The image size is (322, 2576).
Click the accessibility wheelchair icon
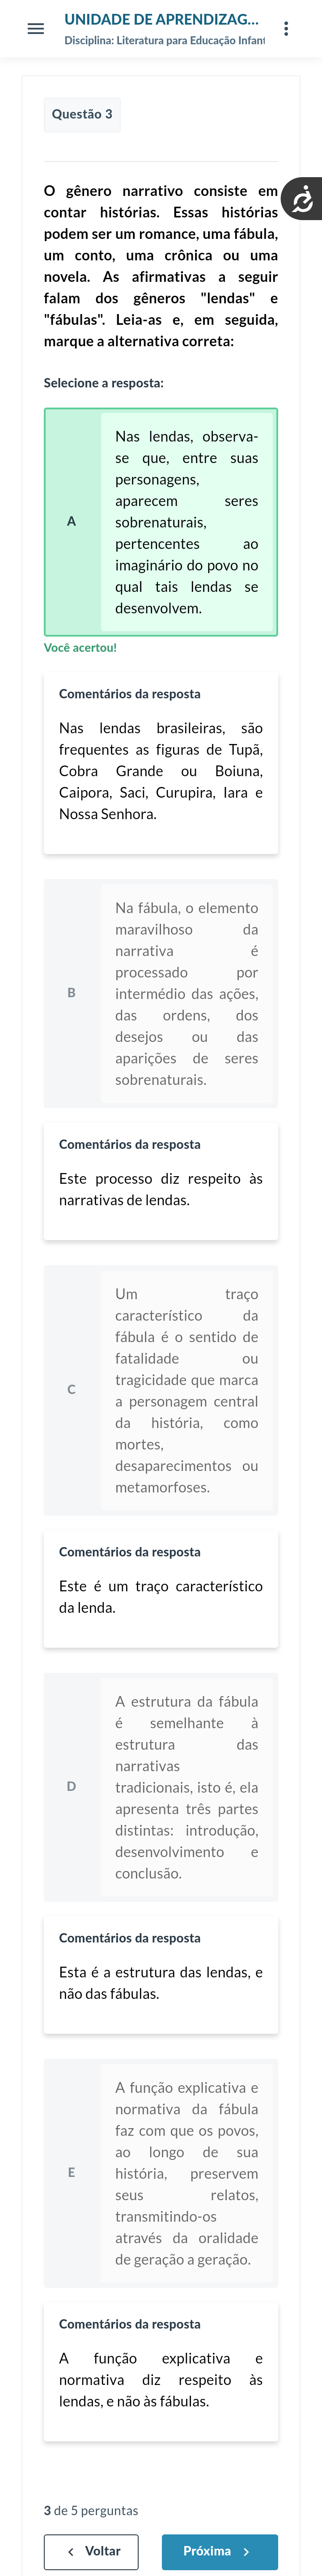pyautogui.click(x=302, y=200)
